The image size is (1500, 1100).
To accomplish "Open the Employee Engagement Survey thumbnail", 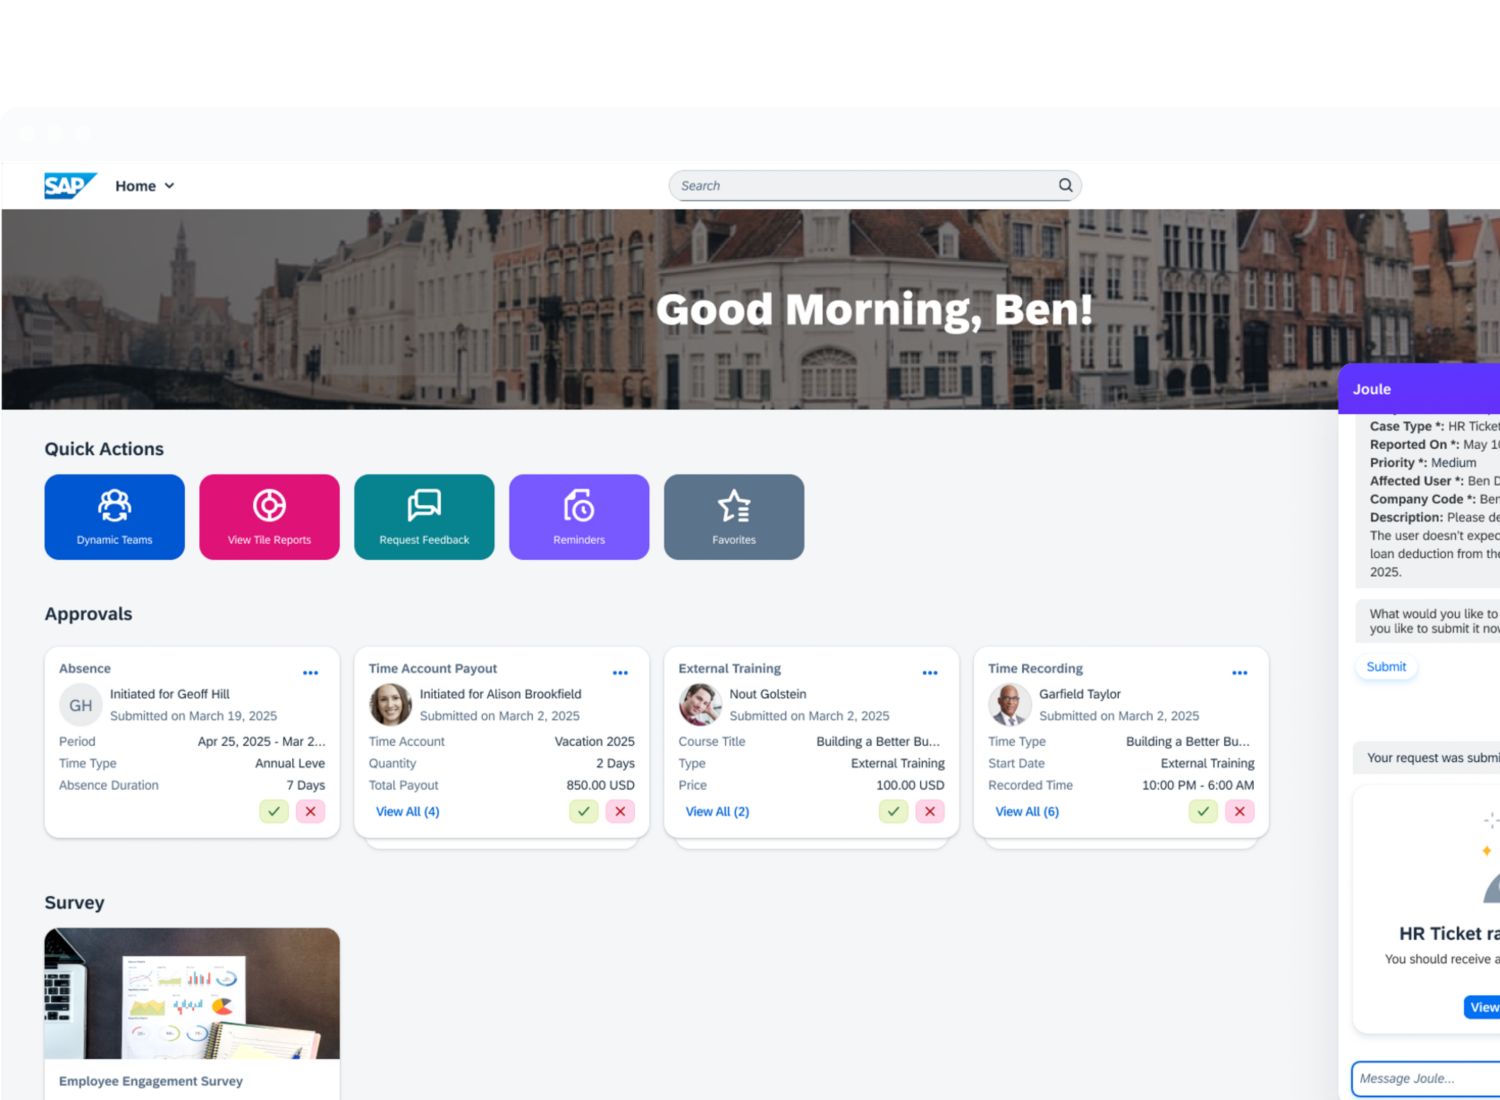I will [192, 993].
